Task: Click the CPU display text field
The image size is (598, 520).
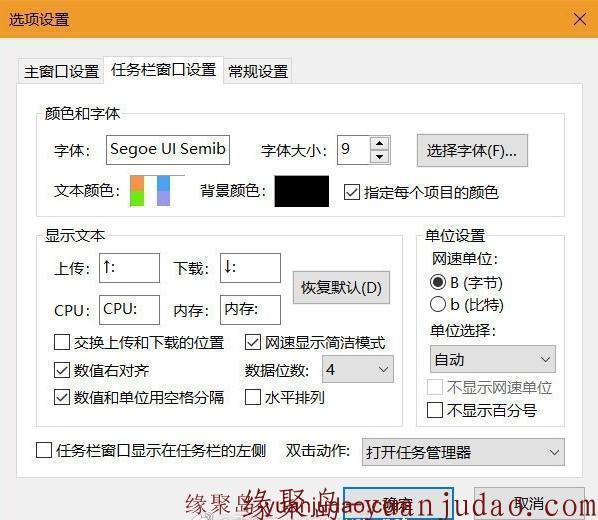Action: 129,310
